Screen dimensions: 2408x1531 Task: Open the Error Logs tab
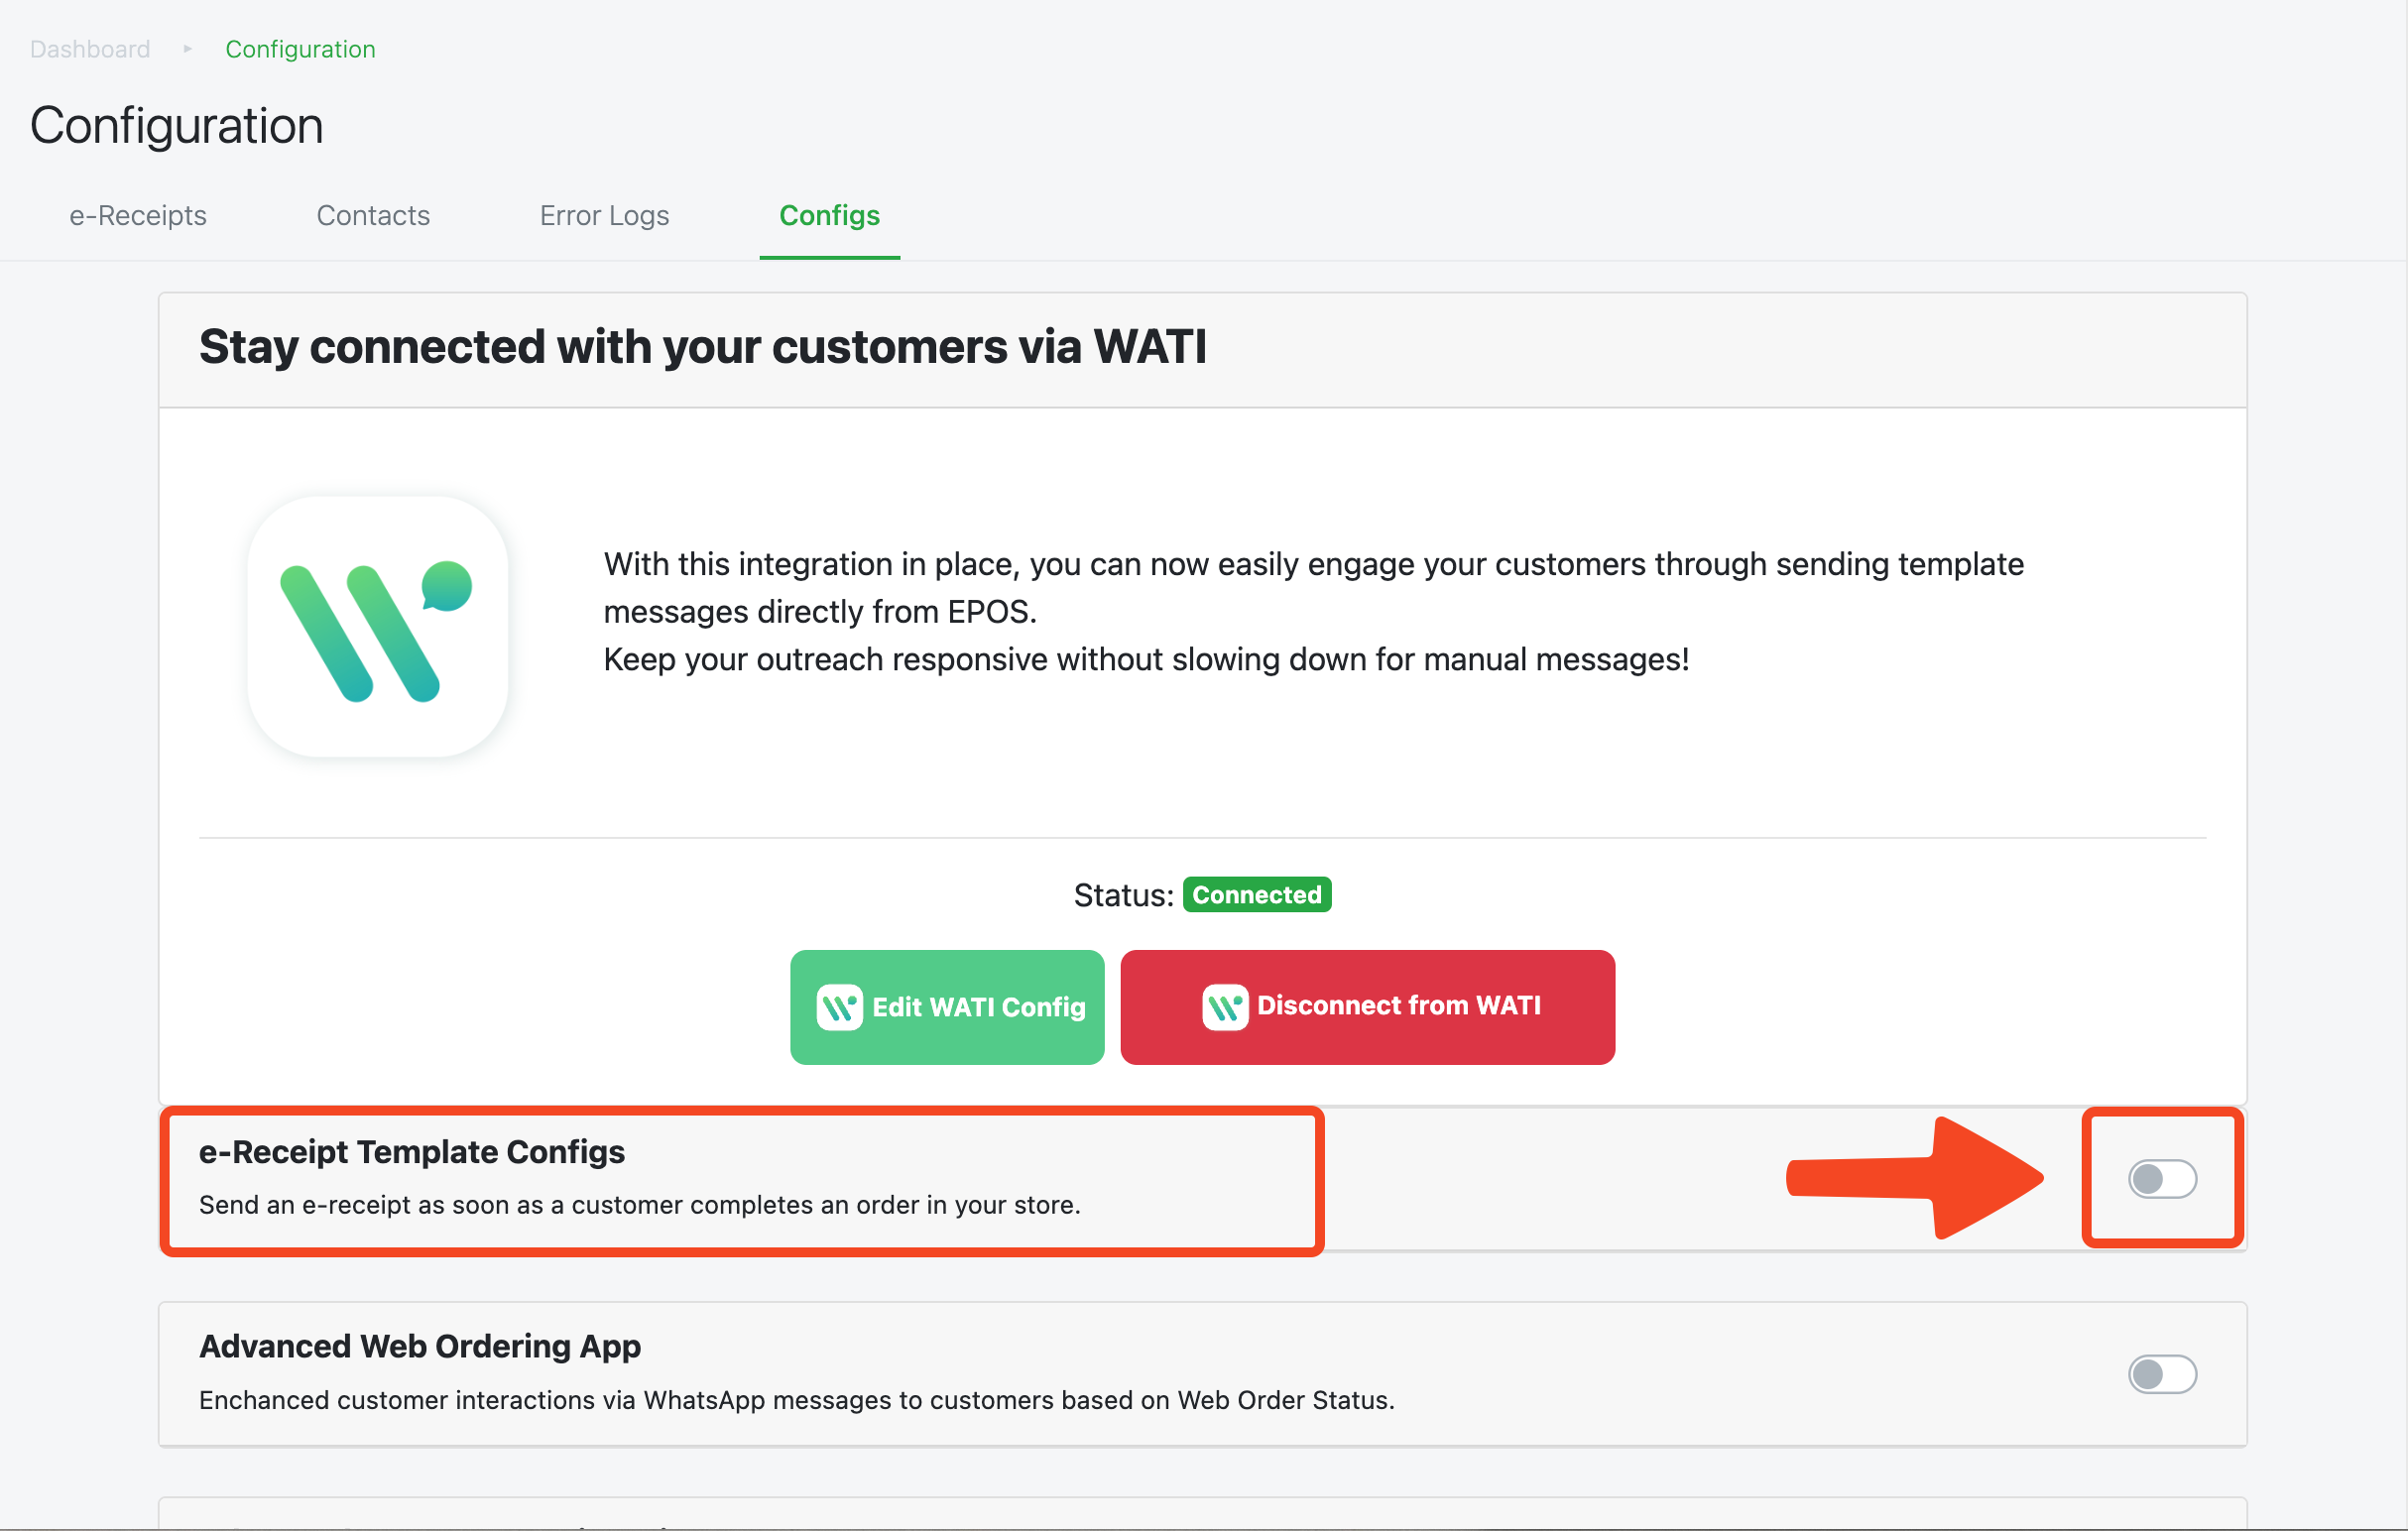(x=604, y=215)
